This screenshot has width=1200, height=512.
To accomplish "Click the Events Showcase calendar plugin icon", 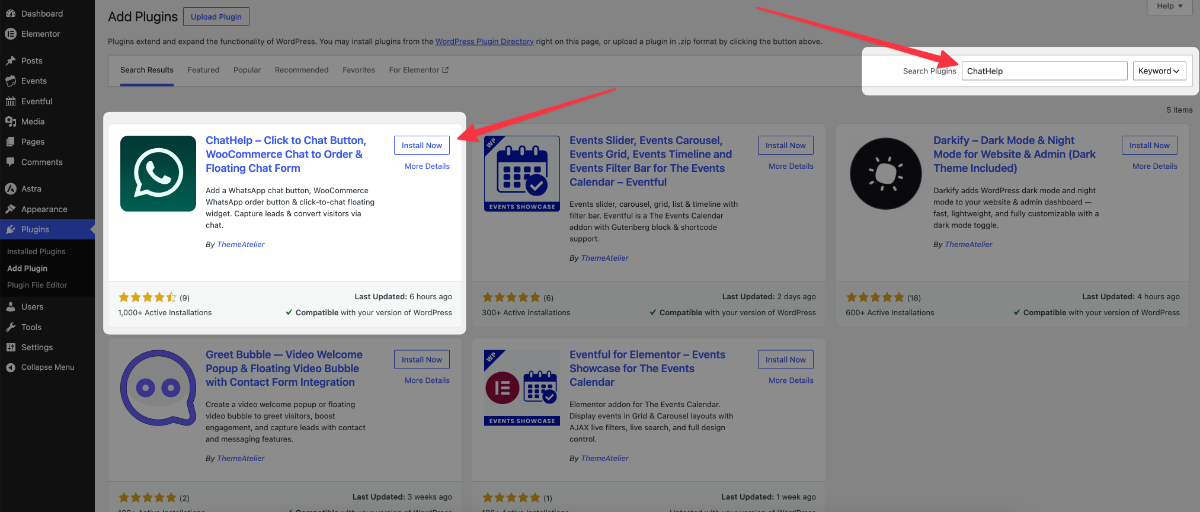I will tap(522, 173).
